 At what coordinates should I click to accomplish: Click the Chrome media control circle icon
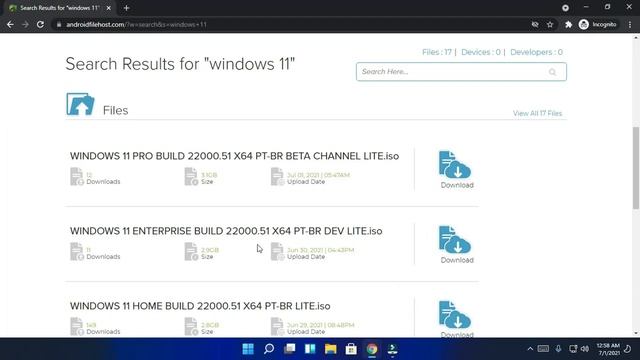coord(565,8)
